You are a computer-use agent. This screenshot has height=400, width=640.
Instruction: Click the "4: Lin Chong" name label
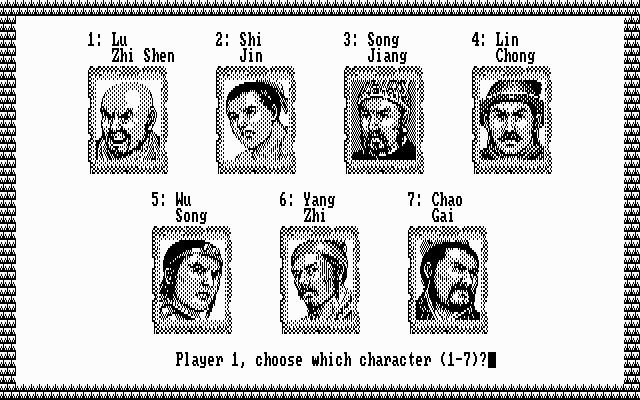(x=503, y=48)
